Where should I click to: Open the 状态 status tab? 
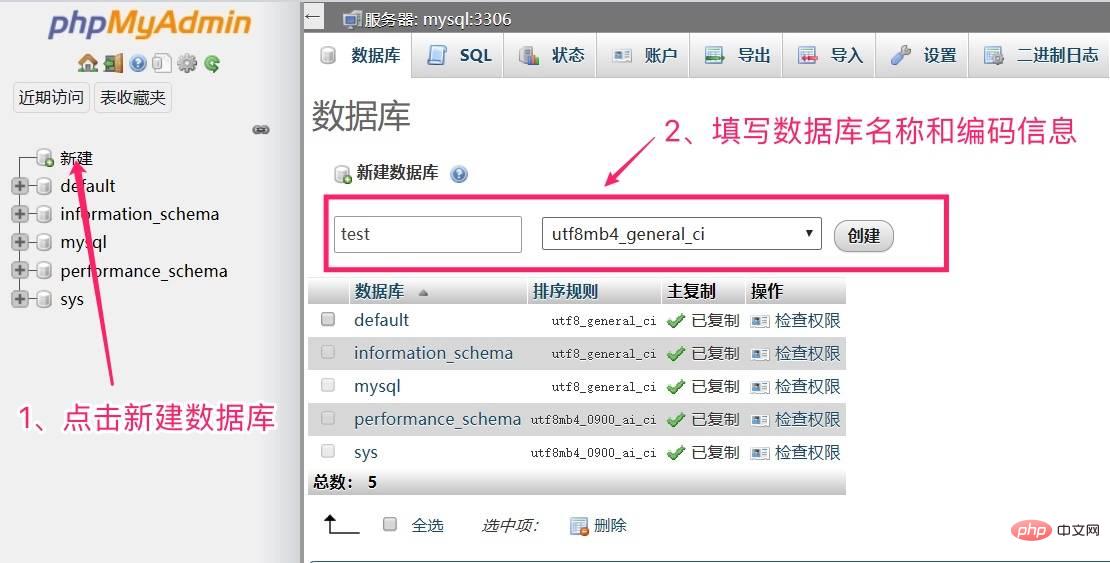pyautogui.click(x=551, y=55)
